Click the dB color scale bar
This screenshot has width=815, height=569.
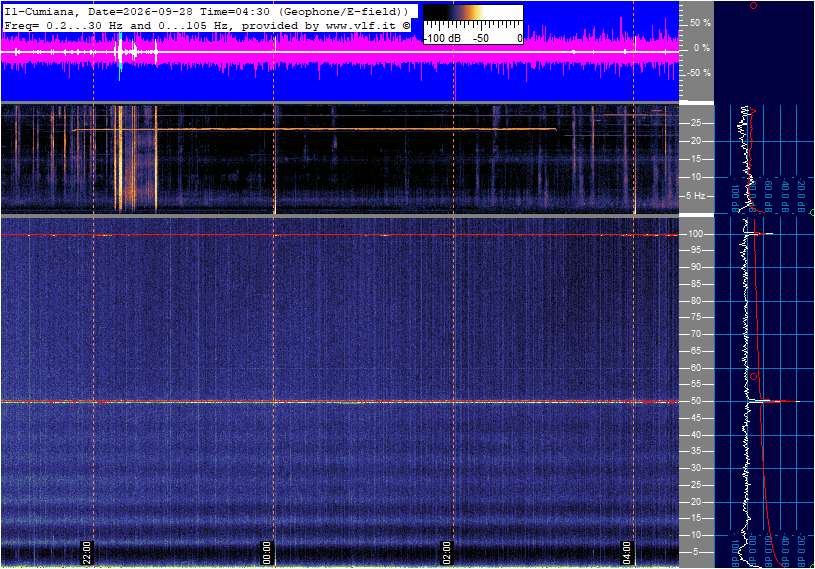[473, 24]
